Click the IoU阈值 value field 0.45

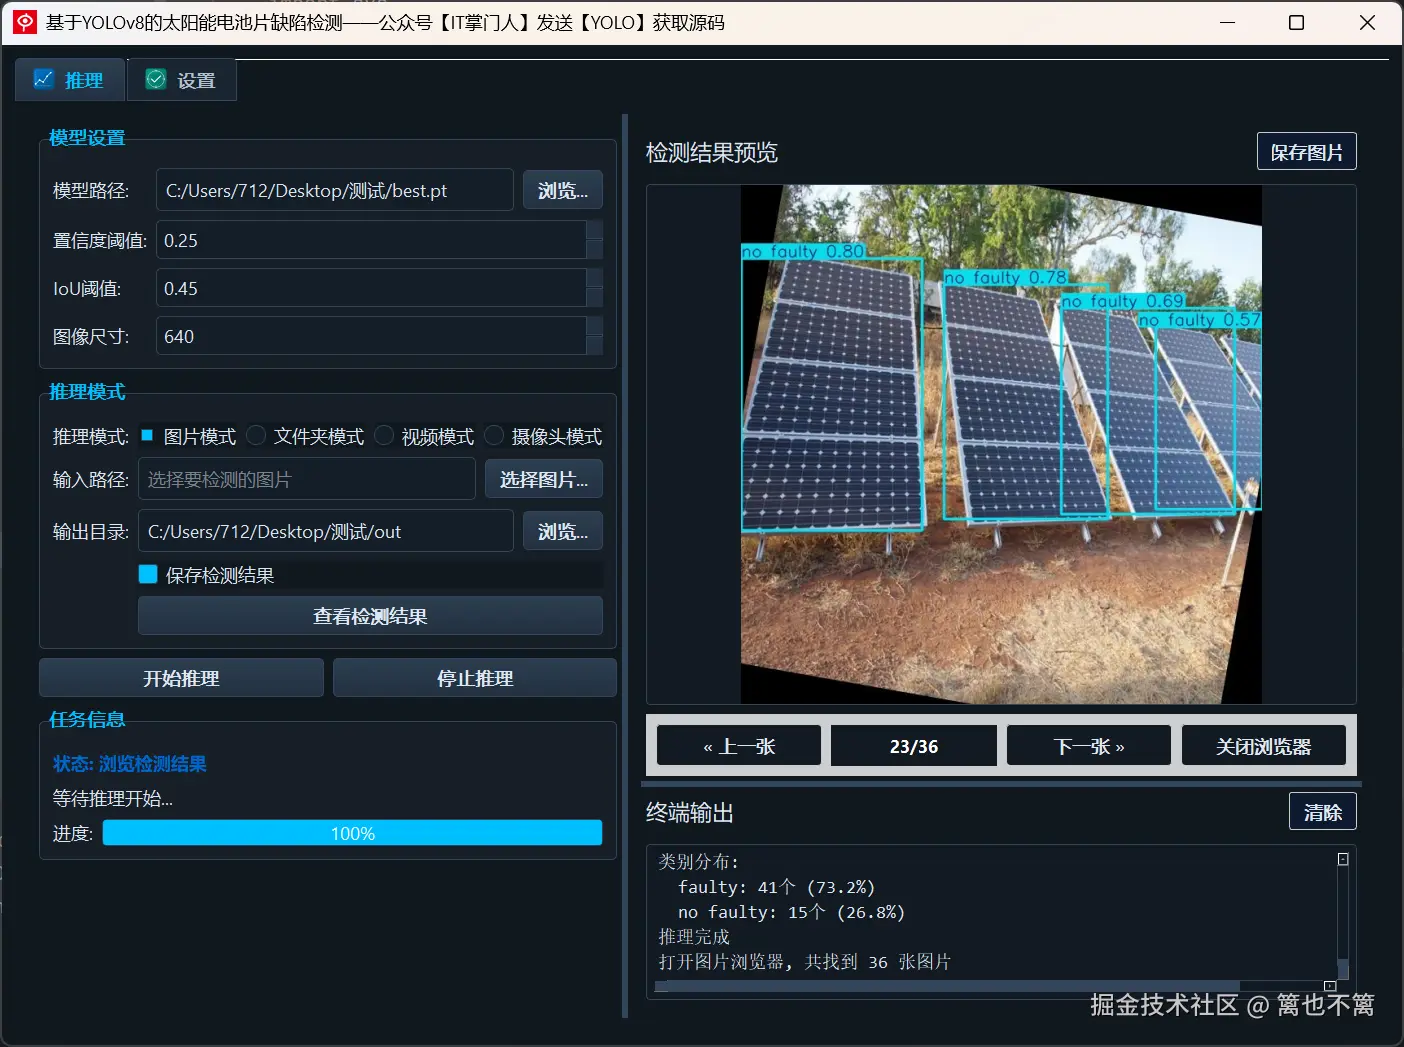pyautogui.click(x=371, y=288)
